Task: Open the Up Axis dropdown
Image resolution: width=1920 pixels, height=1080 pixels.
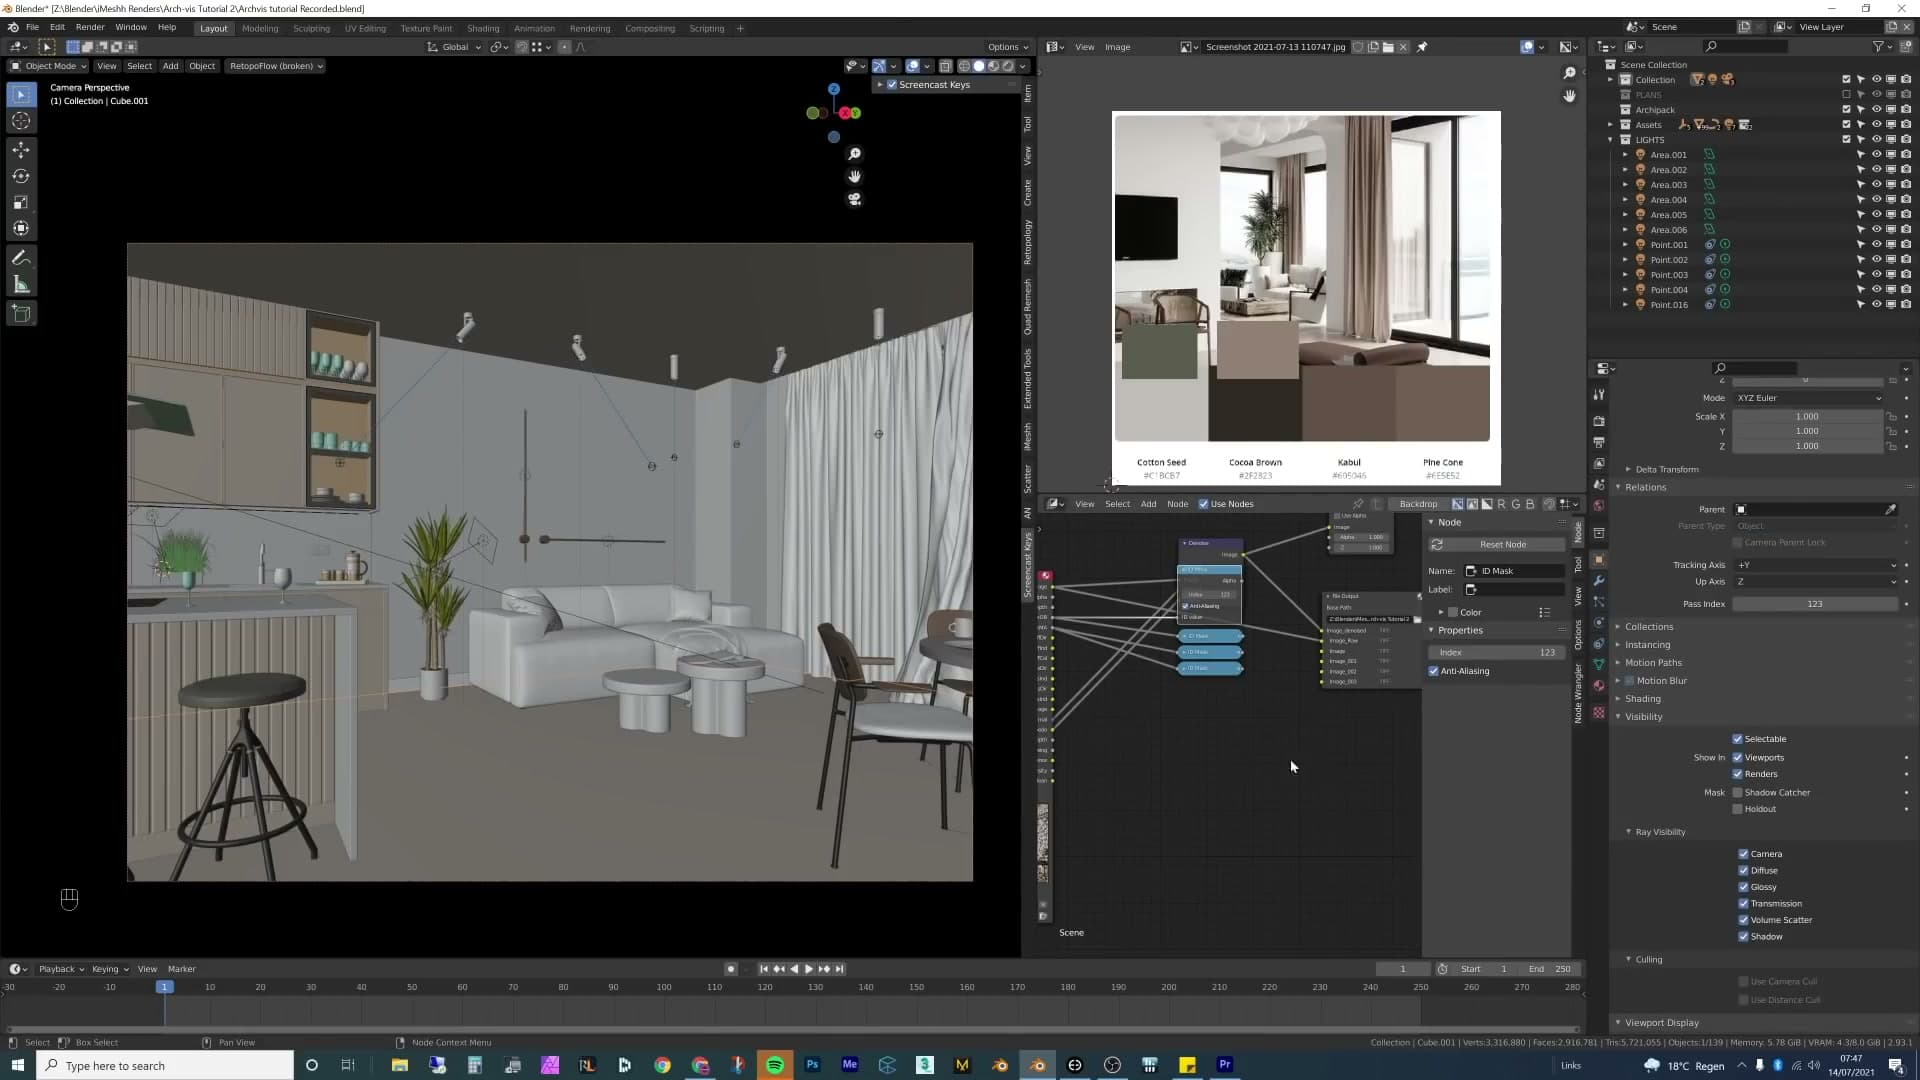Action: click(x=1816, y=582)
